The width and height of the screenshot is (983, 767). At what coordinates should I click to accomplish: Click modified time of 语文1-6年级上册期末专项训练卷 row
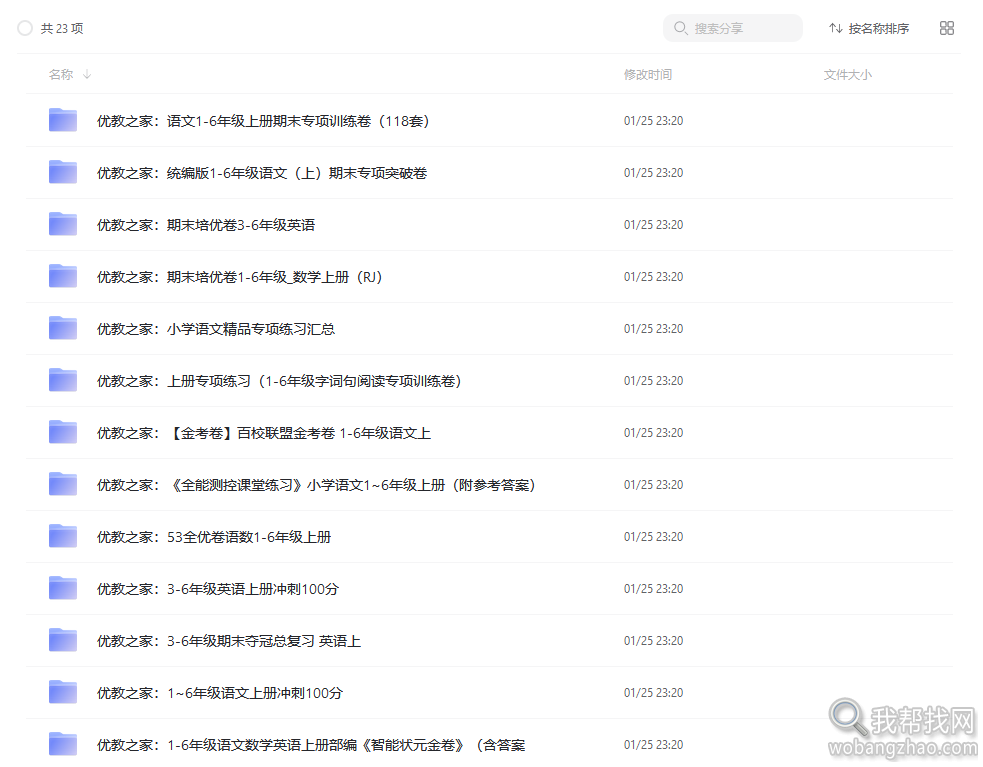click(x=653, y=120)
